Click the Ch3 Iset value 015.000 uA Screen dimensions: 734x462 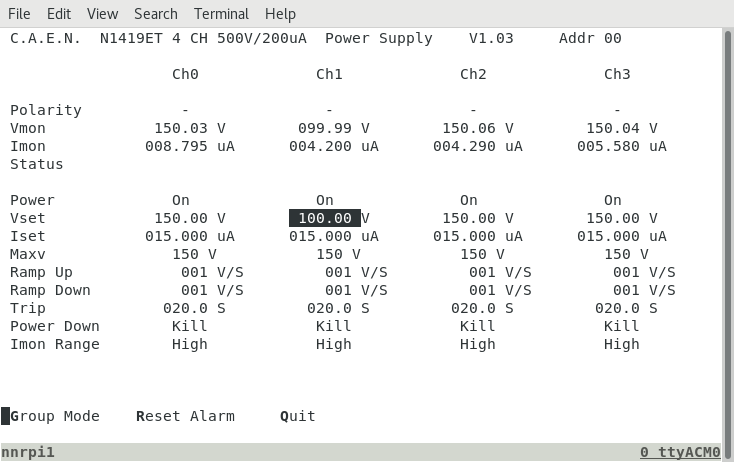622,236
